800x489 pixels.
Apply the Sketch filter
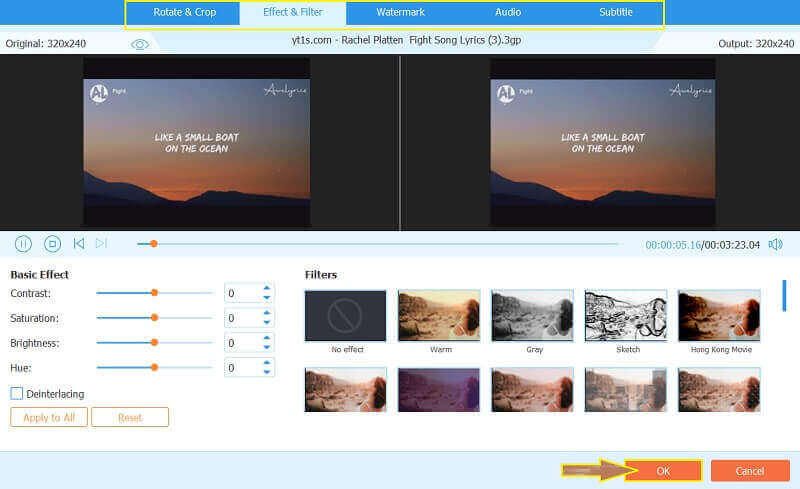[626, 315]
